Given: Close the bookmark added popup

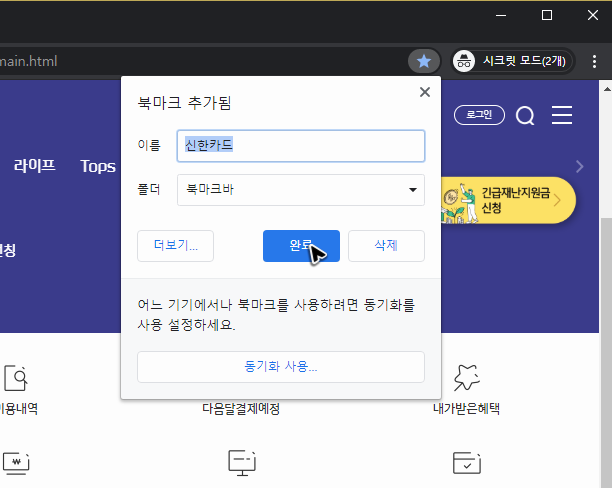Looking at the screenshot, I should [425, 92].
